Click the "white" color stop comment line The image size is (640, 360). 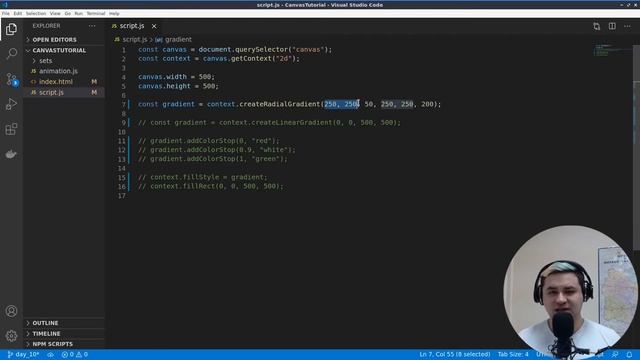(217, 150)
